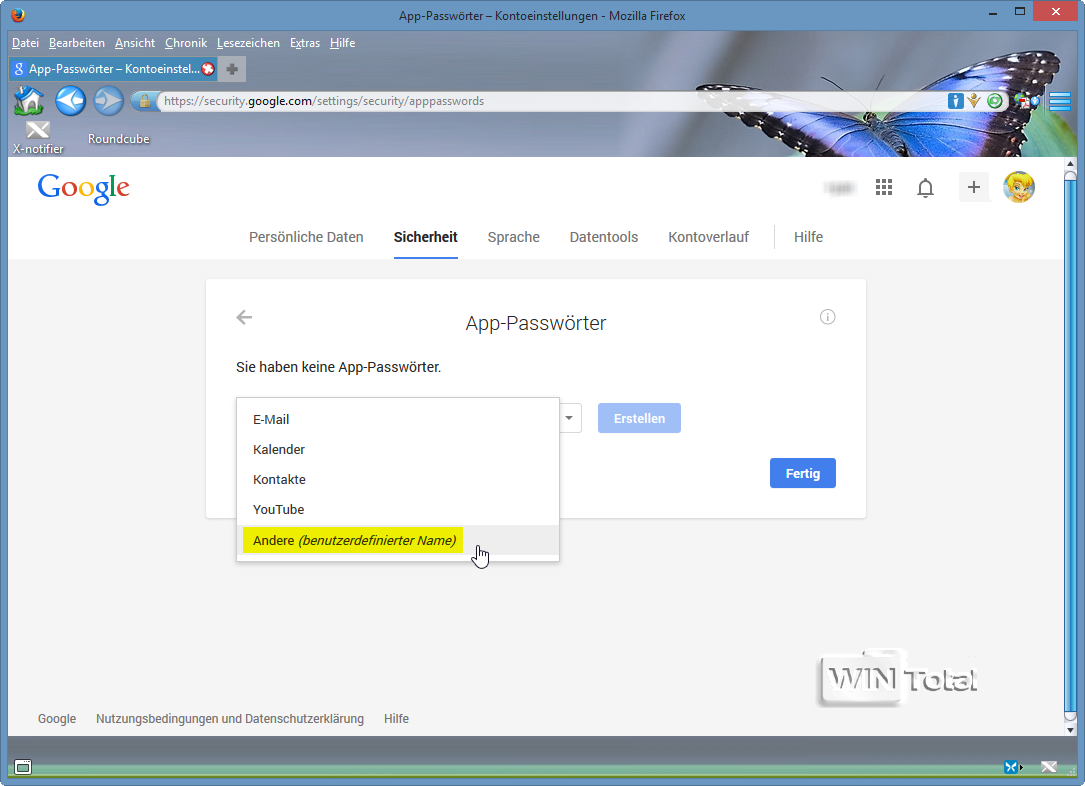
Task: Click the device dropdown arrow beside Erstellen
Action: (569, 418)
